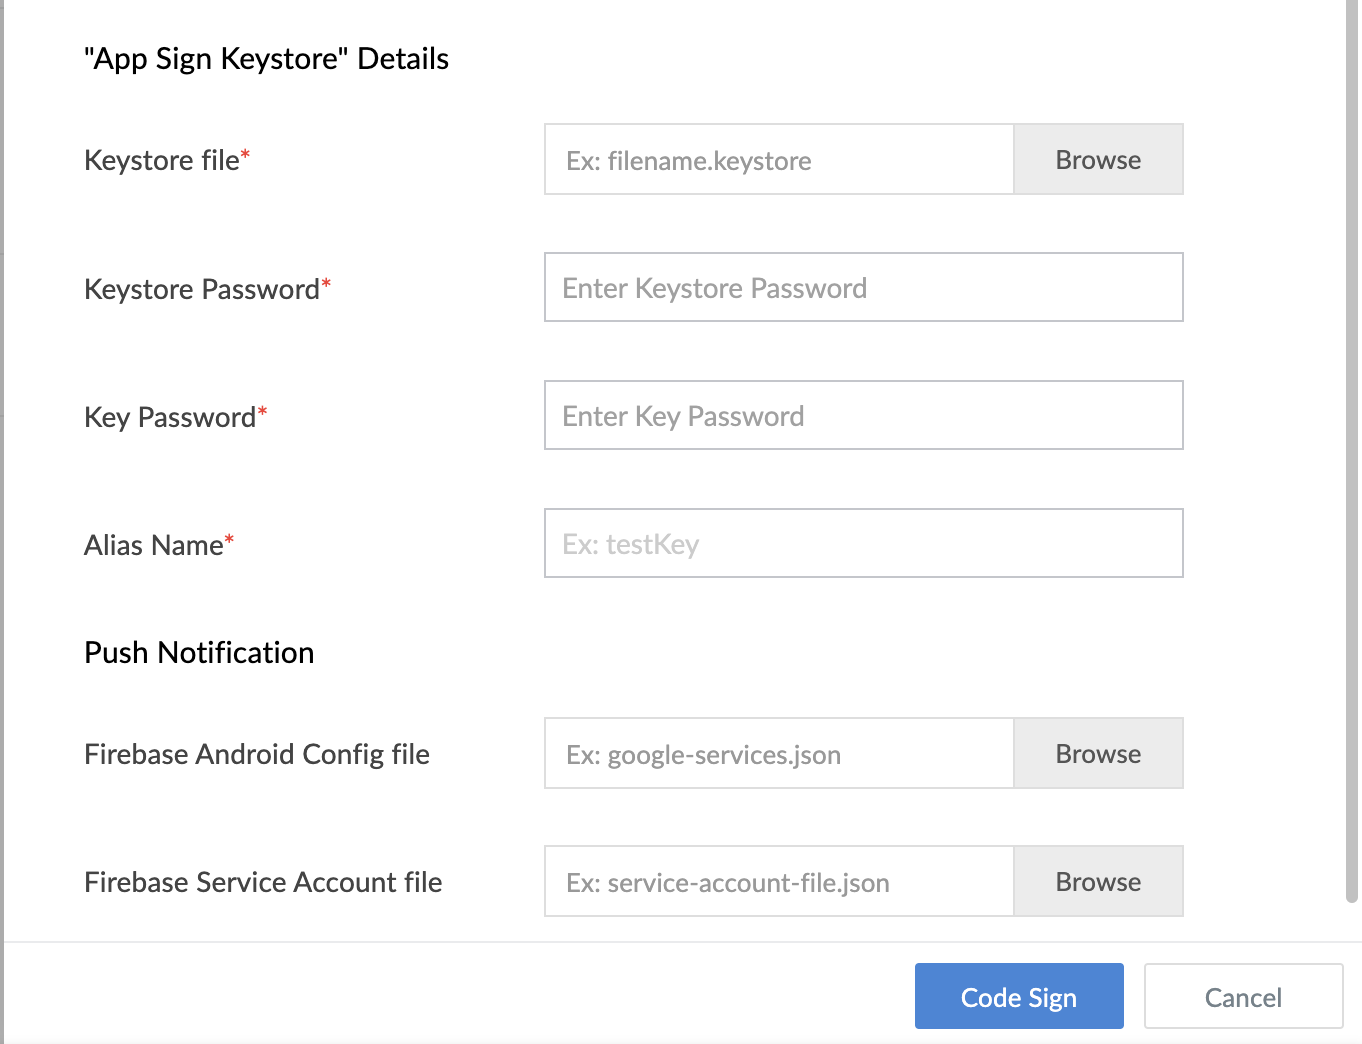The width and height of the screenshot is (1362, 1044).
Task: Click the dialog vertical scrollbar
Action: point(1352,450)
